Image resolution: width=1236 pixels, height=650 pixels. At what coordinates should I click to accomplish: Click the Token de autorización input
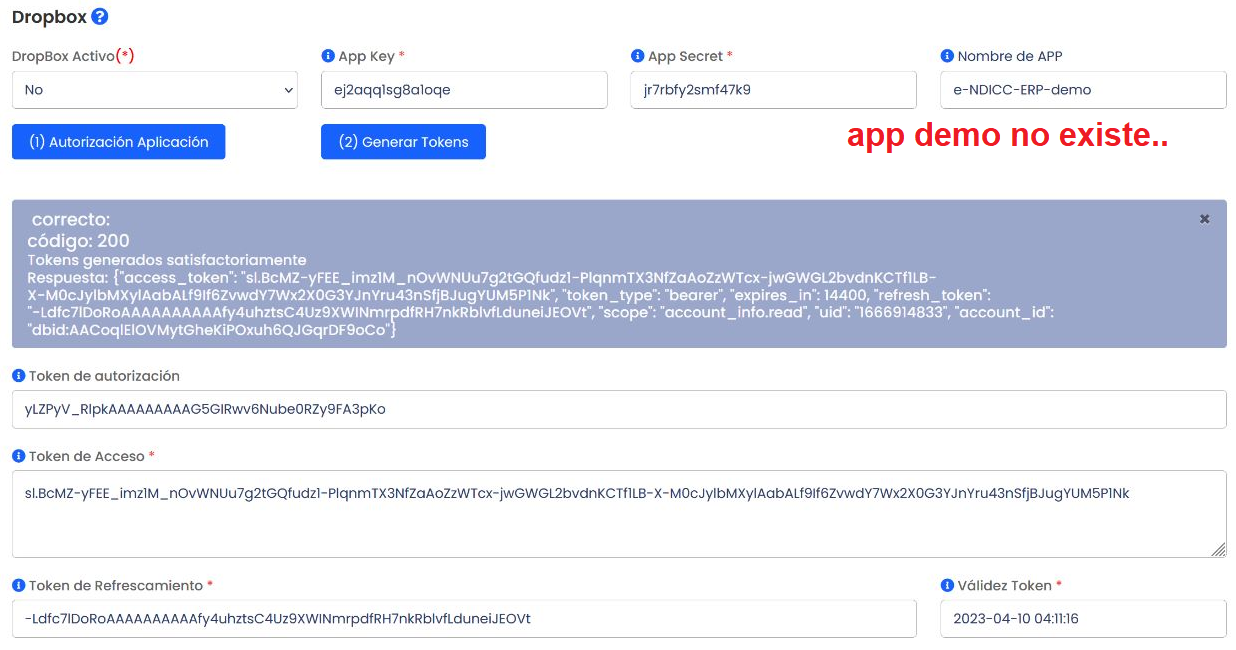(x=618, y=409)
